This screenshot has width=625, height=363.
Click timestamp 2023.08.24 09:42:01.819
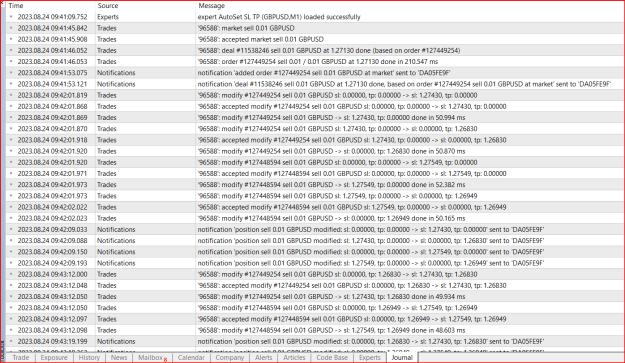pyautogui.click(x=52, y=95)
